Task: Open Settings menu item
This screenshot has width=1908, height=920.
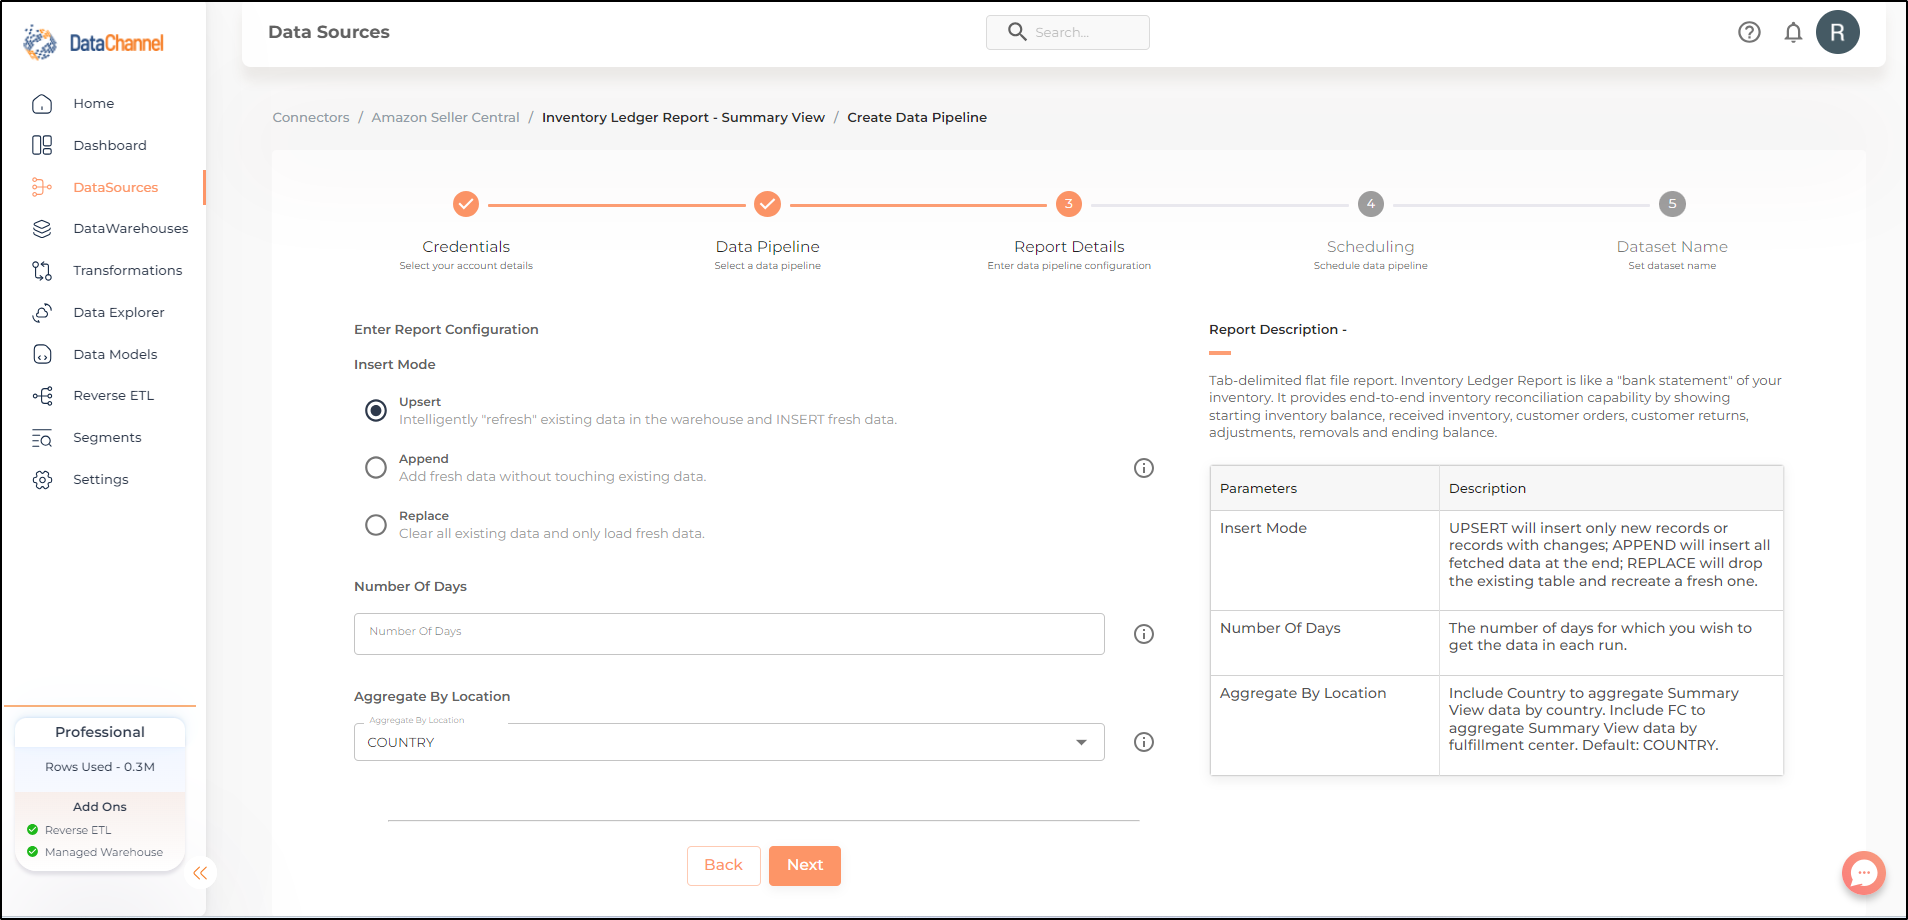Action: pos(101,480)
